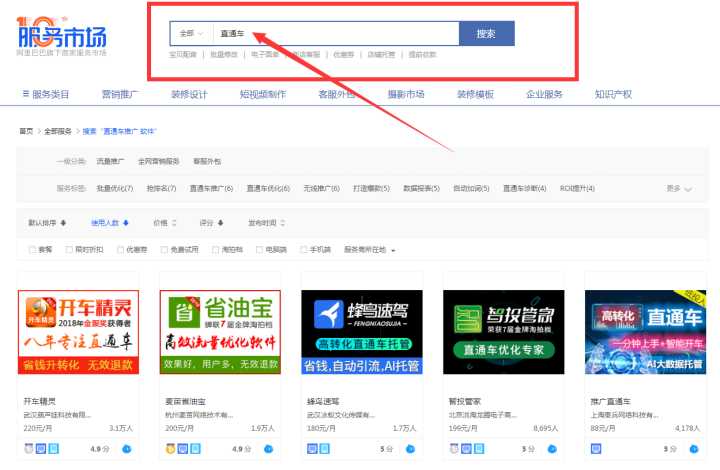This screenshot has width=720, height=470.
Task: Click the blue contact icon under 蜂鸟速驾
Action: point(411,449)
